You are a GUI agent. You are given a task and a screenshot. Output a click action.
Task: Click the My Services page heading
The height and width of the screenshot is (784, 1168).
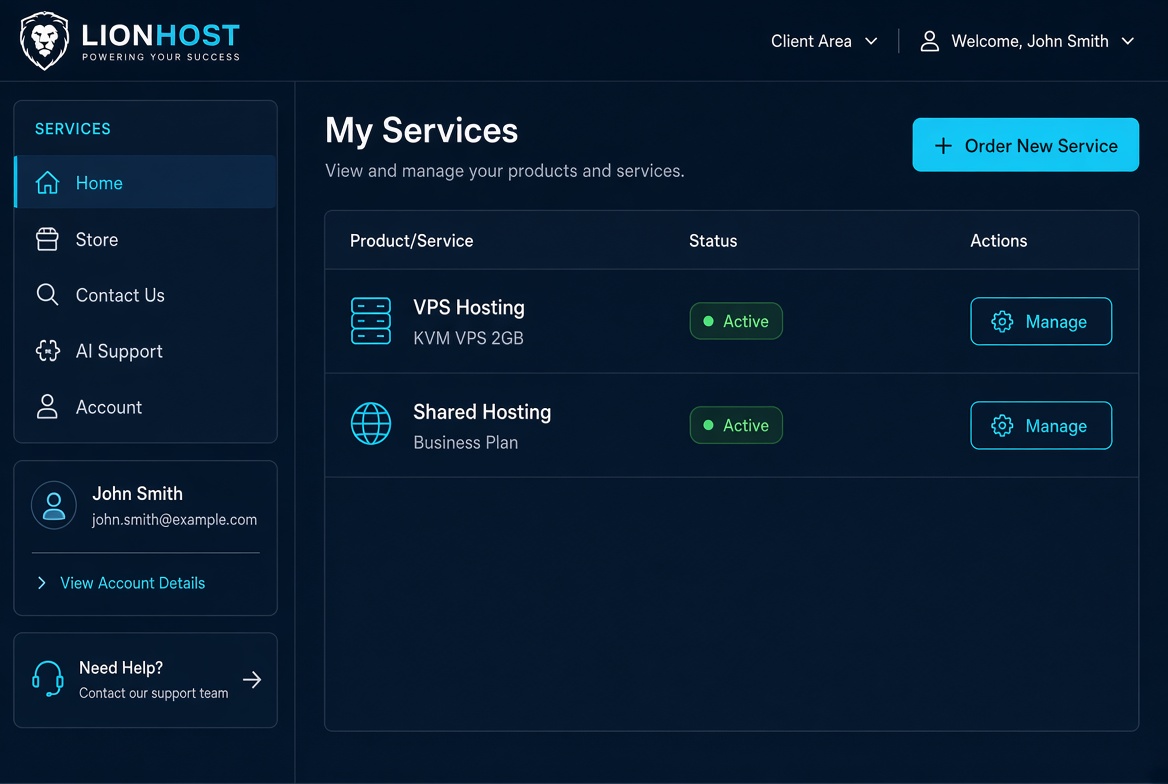point(421,131)
